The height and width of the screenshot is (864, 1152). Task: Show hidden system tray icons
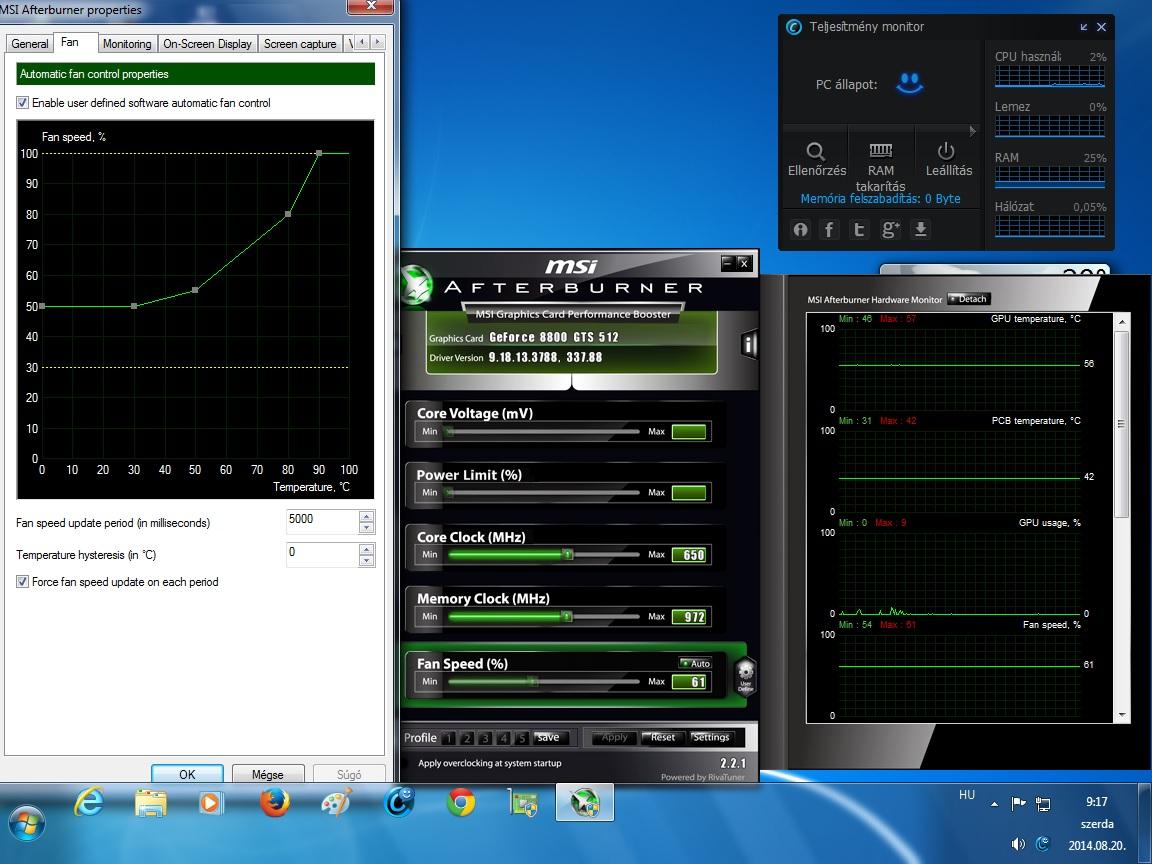(994, 803)
